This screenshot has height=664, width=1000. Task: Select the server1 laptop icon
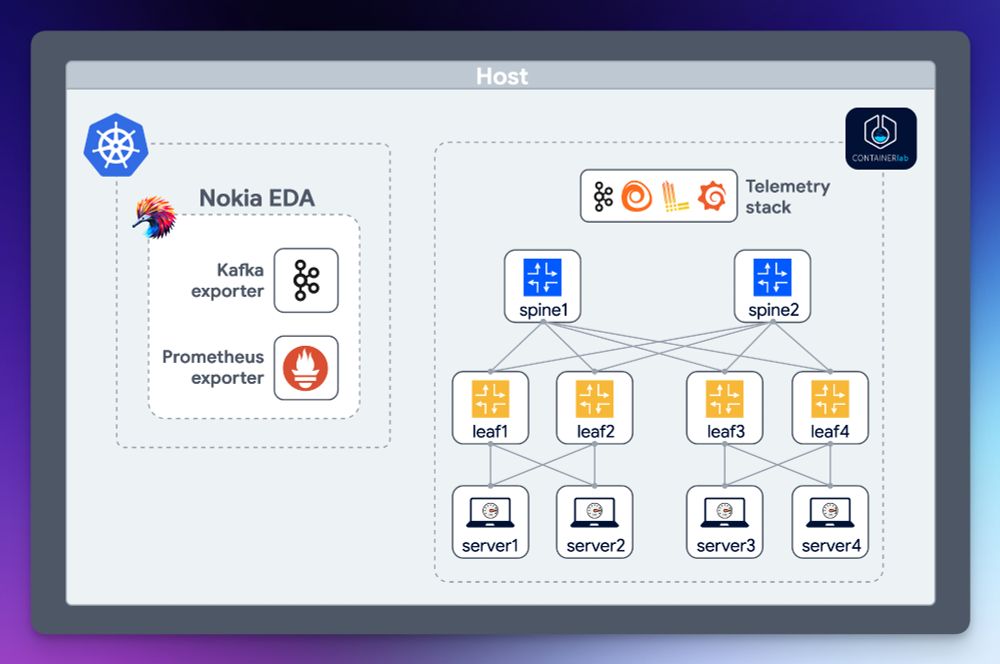[490, 513]
